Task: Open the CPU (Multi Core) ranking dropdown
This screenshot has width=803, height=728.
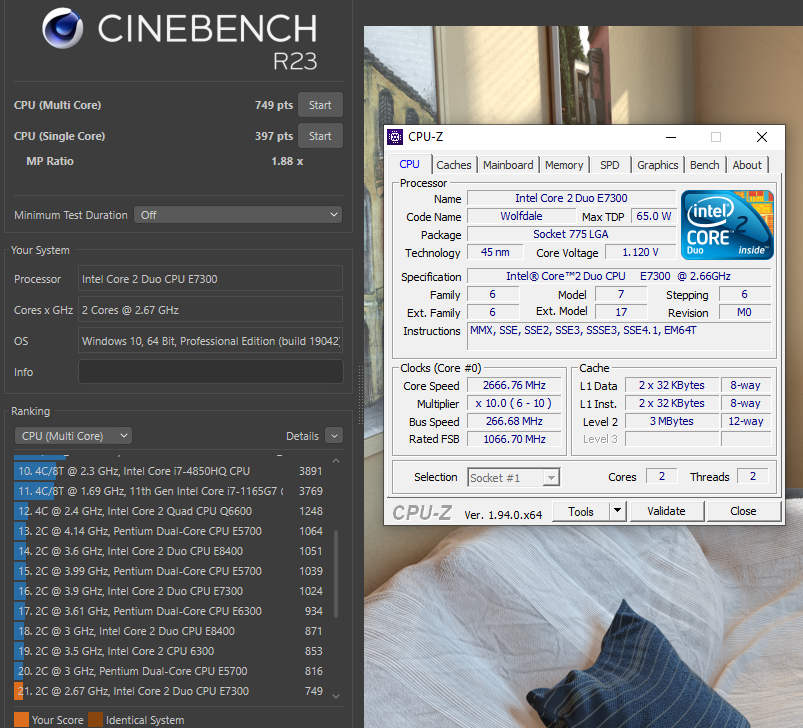Action: click(x=73, y=436)
